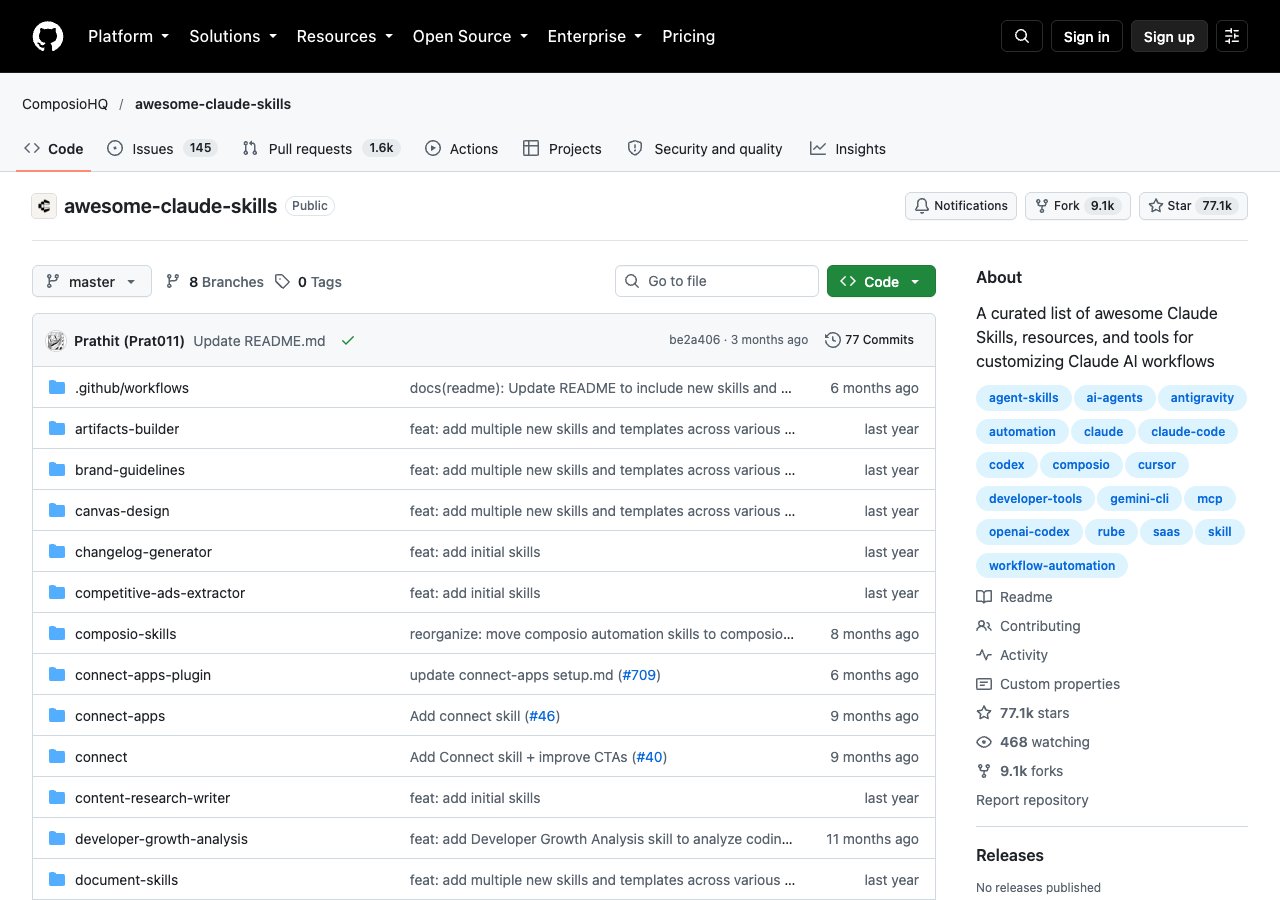The width and height of the screenshot is (1280, 900).
Task: Click the people icon beside Contributing
Action: 984,626
